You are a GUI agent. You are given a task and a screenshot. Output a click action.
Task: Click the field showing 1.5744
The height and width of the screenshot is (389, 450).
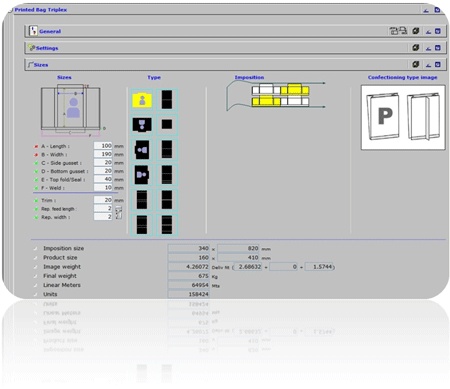coord(319,267)
